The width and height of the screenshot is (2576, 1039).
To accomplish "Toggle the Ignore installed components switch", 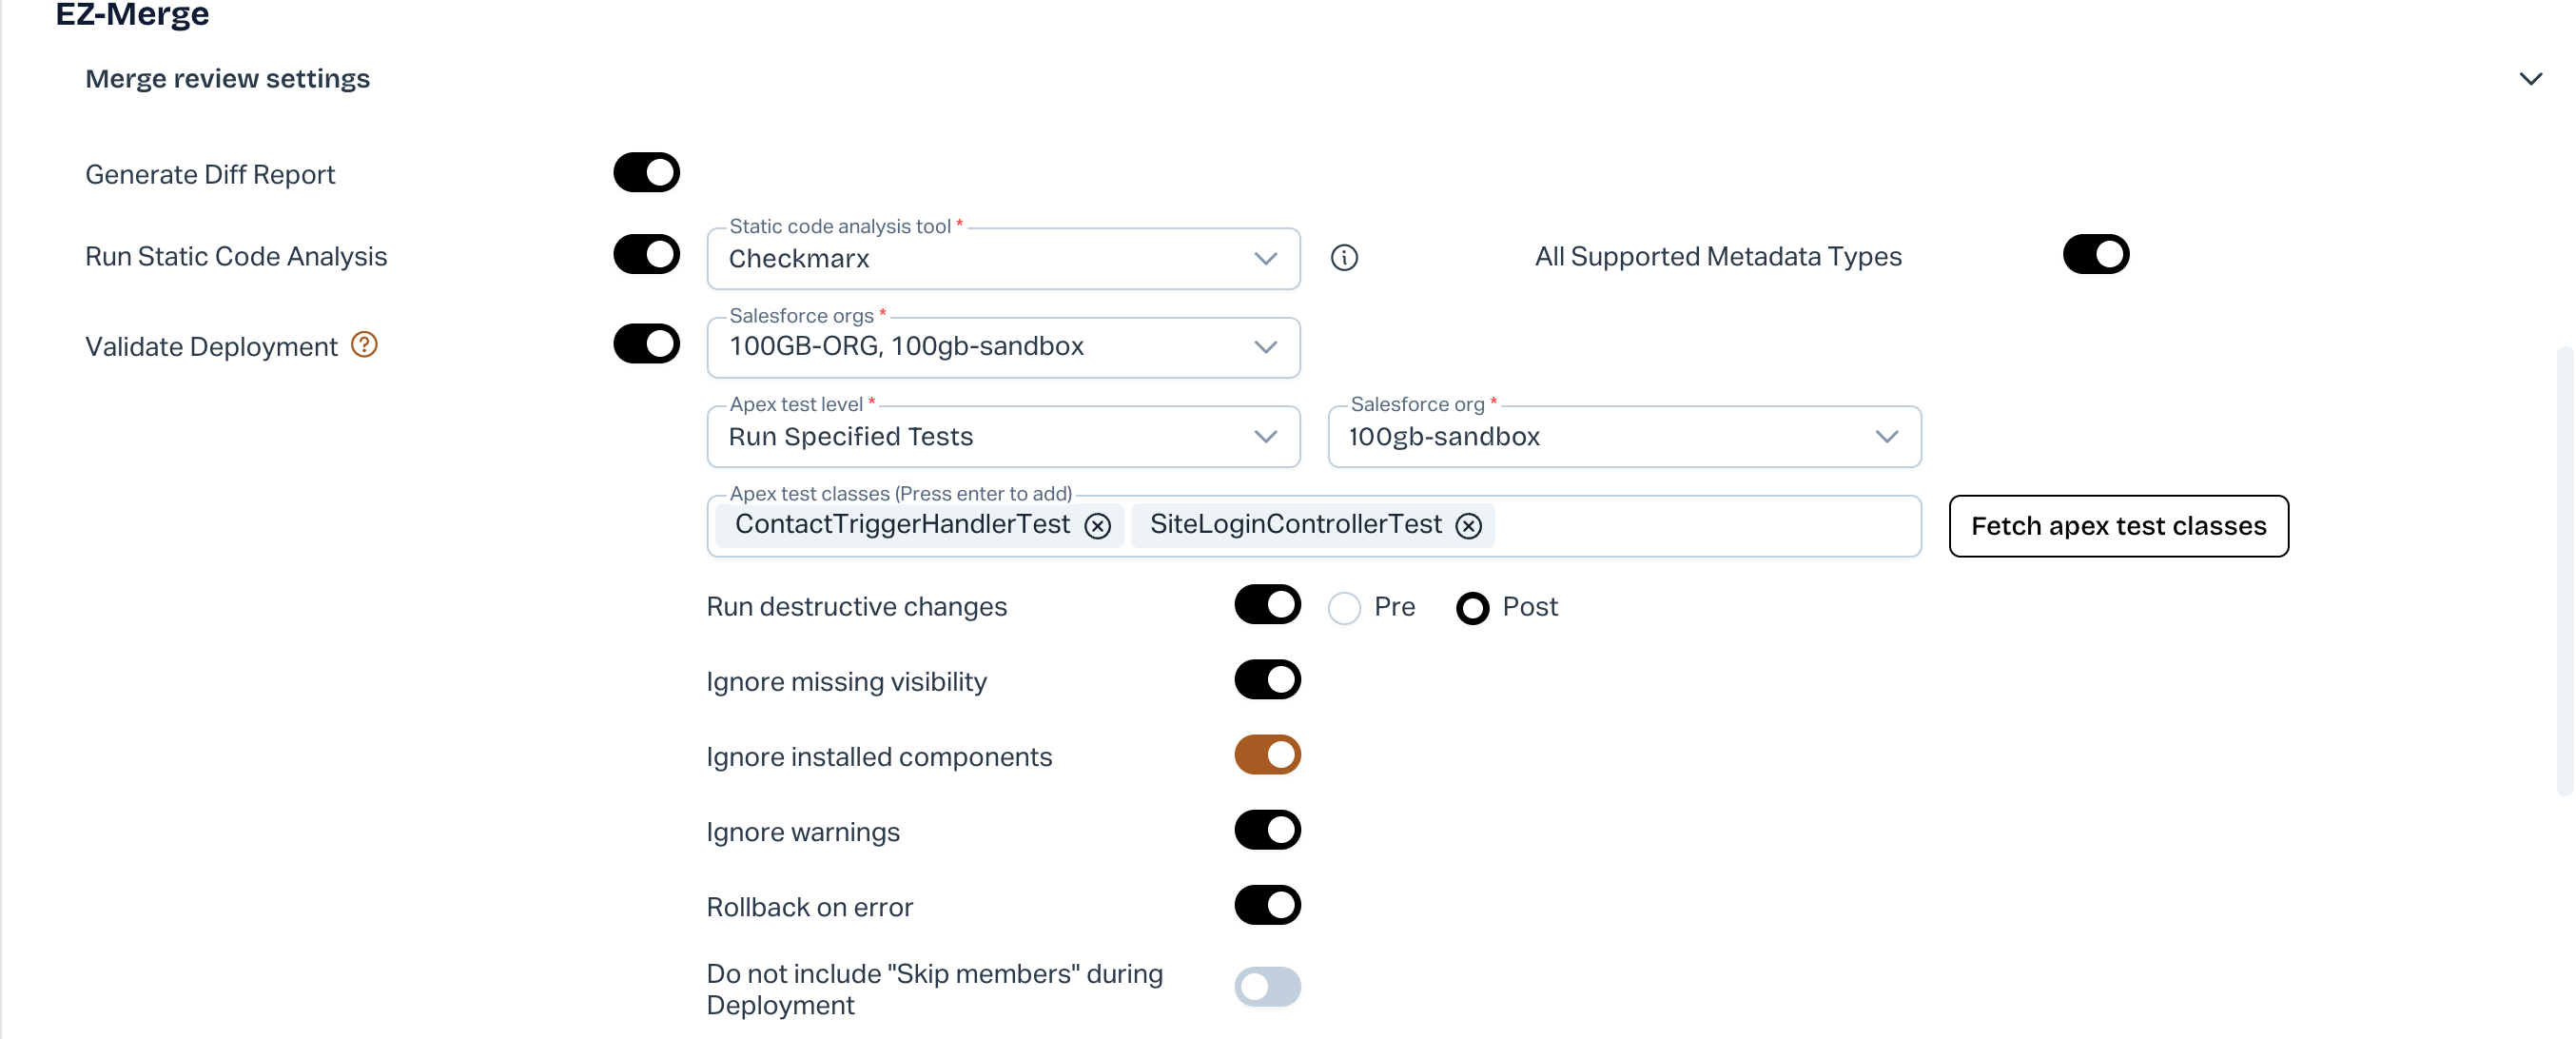I will pyautogui.click(x=1267, y=755).
